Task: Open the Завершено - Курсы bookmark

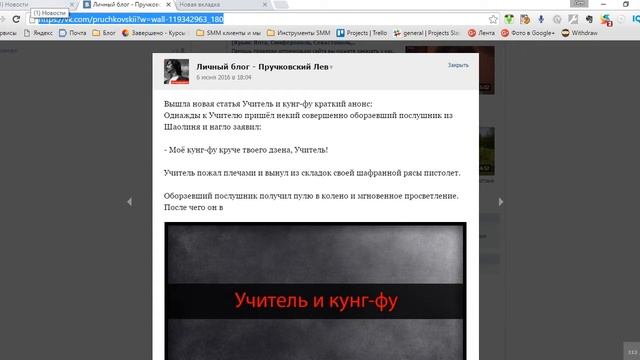Action: (x=154, y=33)
